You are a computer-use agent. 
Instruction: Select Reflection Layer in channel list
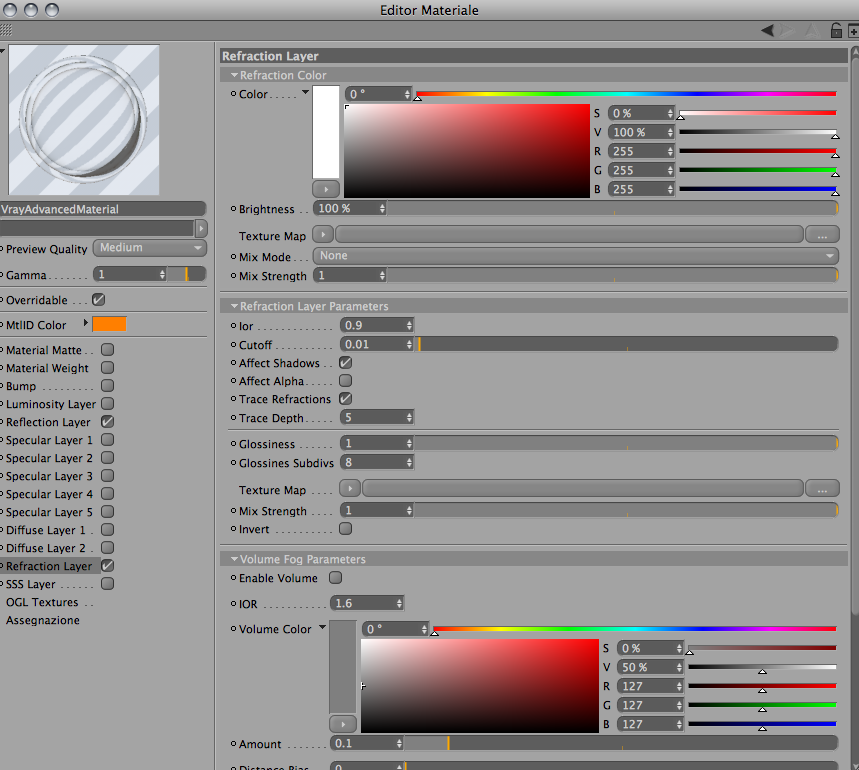(x=48, y=422)
